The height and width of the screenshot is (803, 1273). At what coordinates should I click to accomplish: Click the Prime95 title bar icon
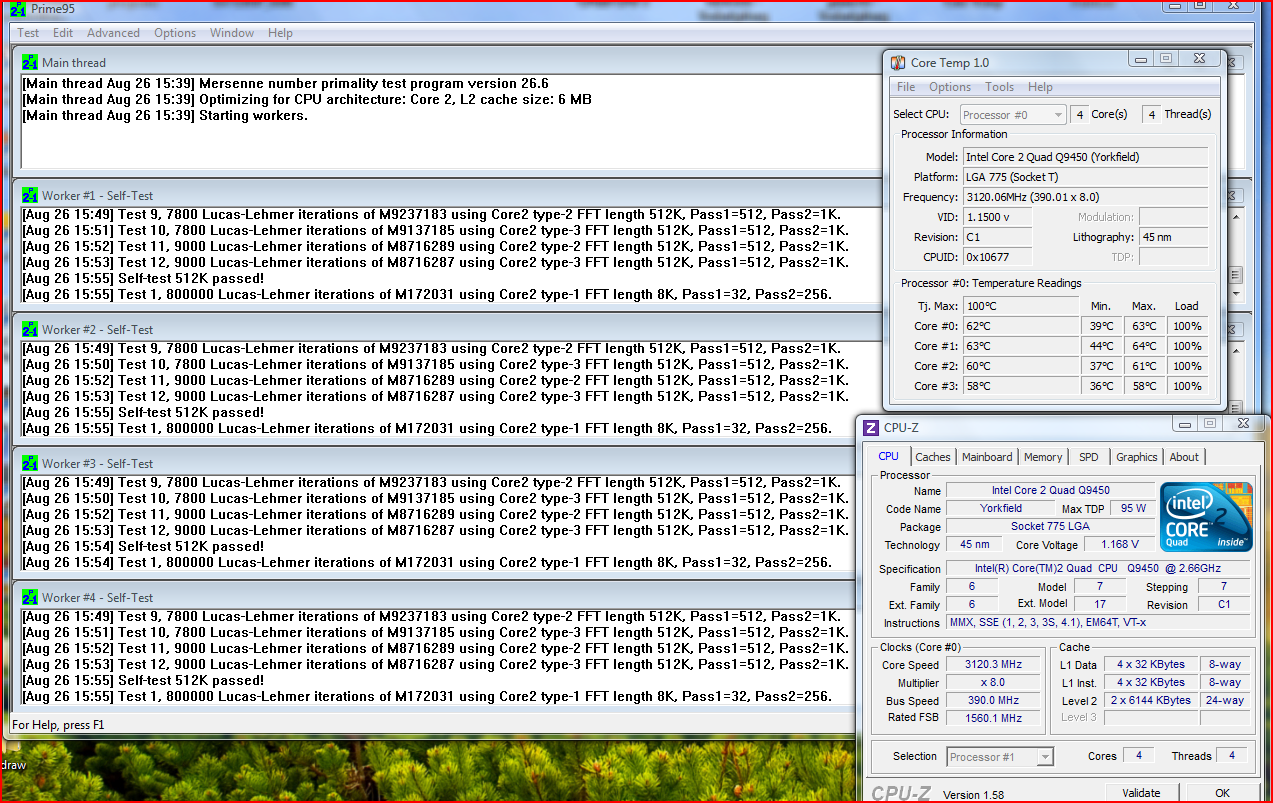tap(20, 8)
